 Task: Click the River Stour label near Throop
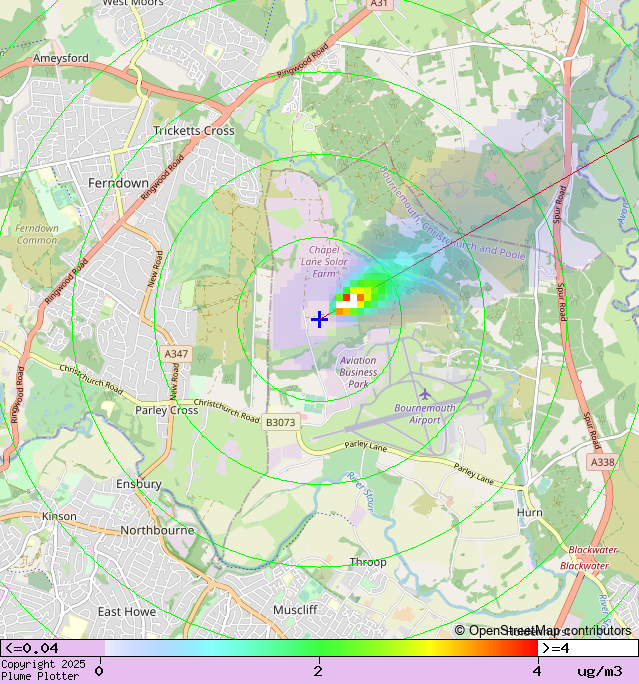361,491
